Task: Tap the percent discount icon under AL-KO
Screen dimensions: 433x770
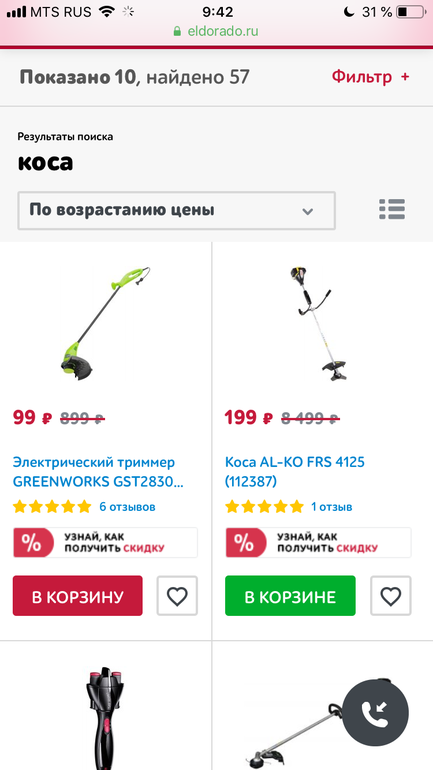Action: pos(244,543)
